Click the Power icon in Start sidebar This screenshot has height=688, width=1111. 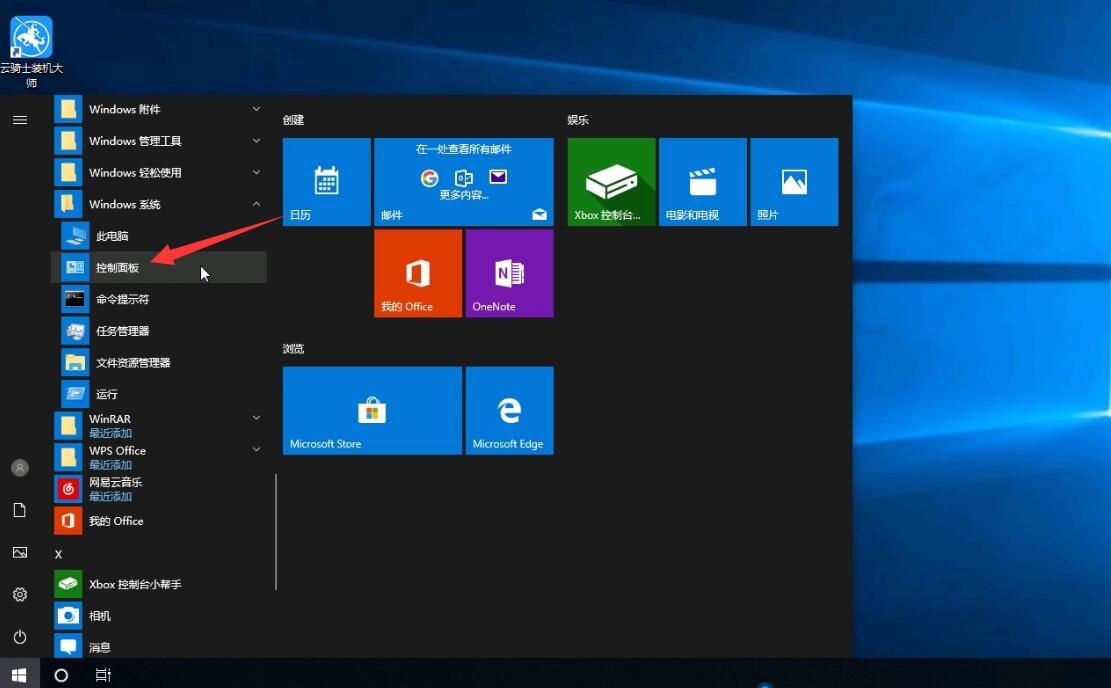point(20,636)
